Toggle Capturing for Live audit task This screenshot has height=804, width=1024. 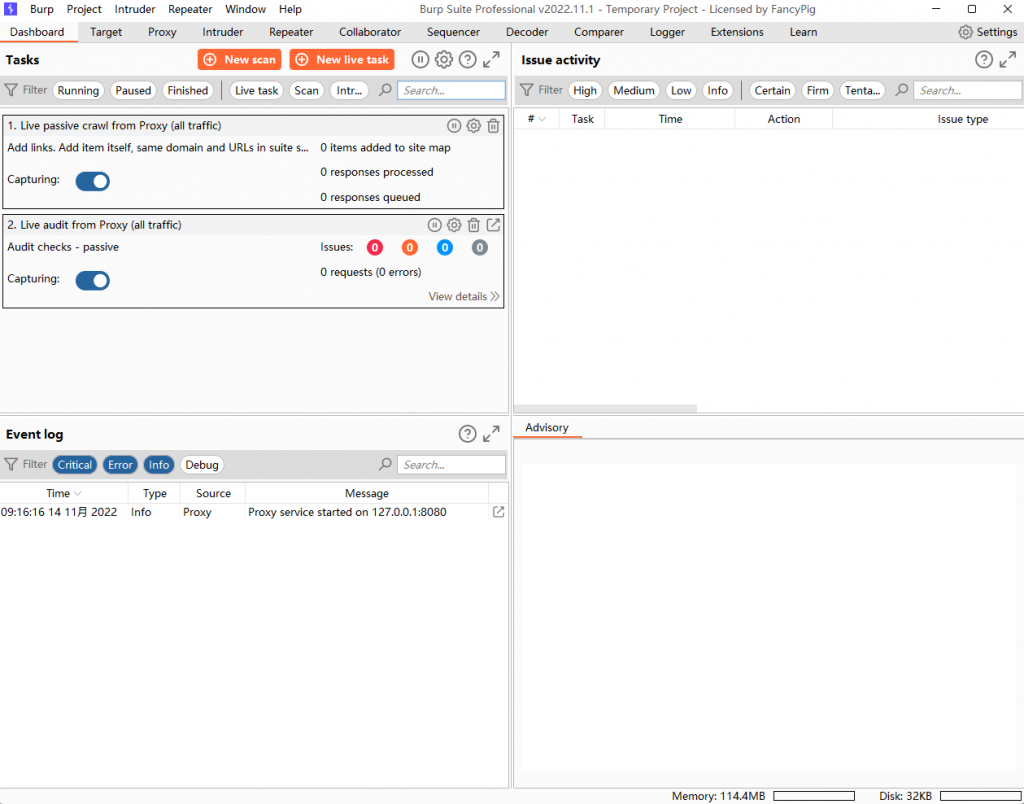(92, 281)
